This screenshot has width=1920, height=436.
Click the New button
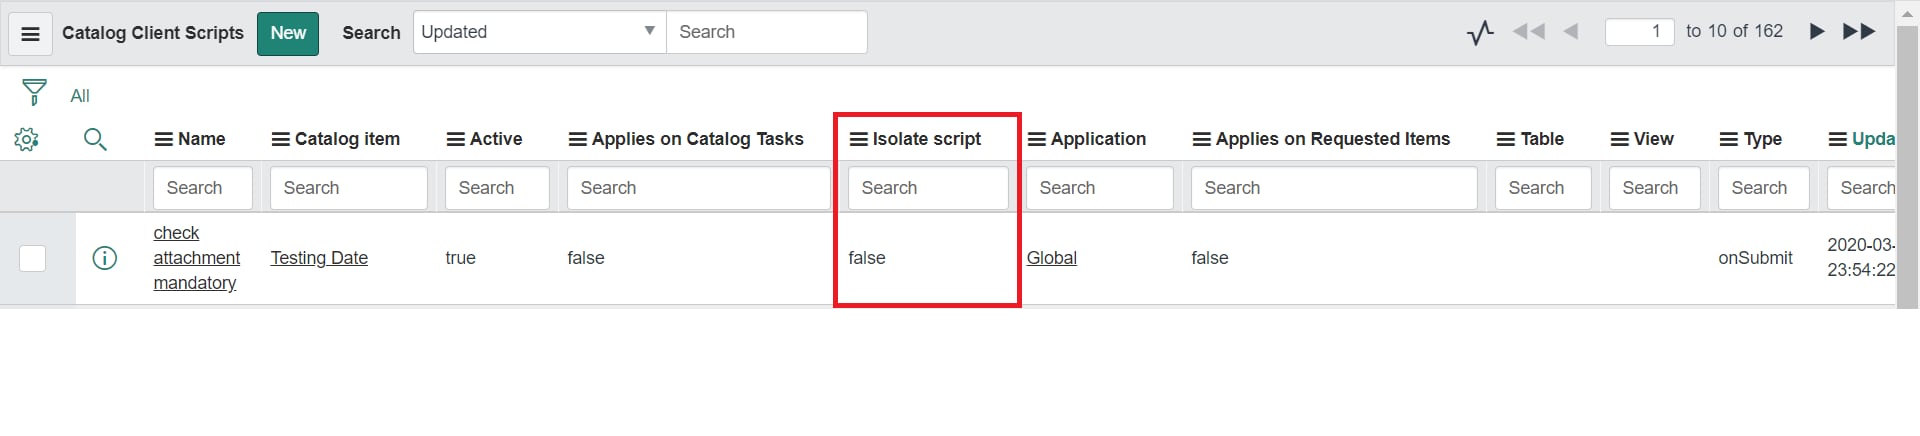tap(288, 33)
